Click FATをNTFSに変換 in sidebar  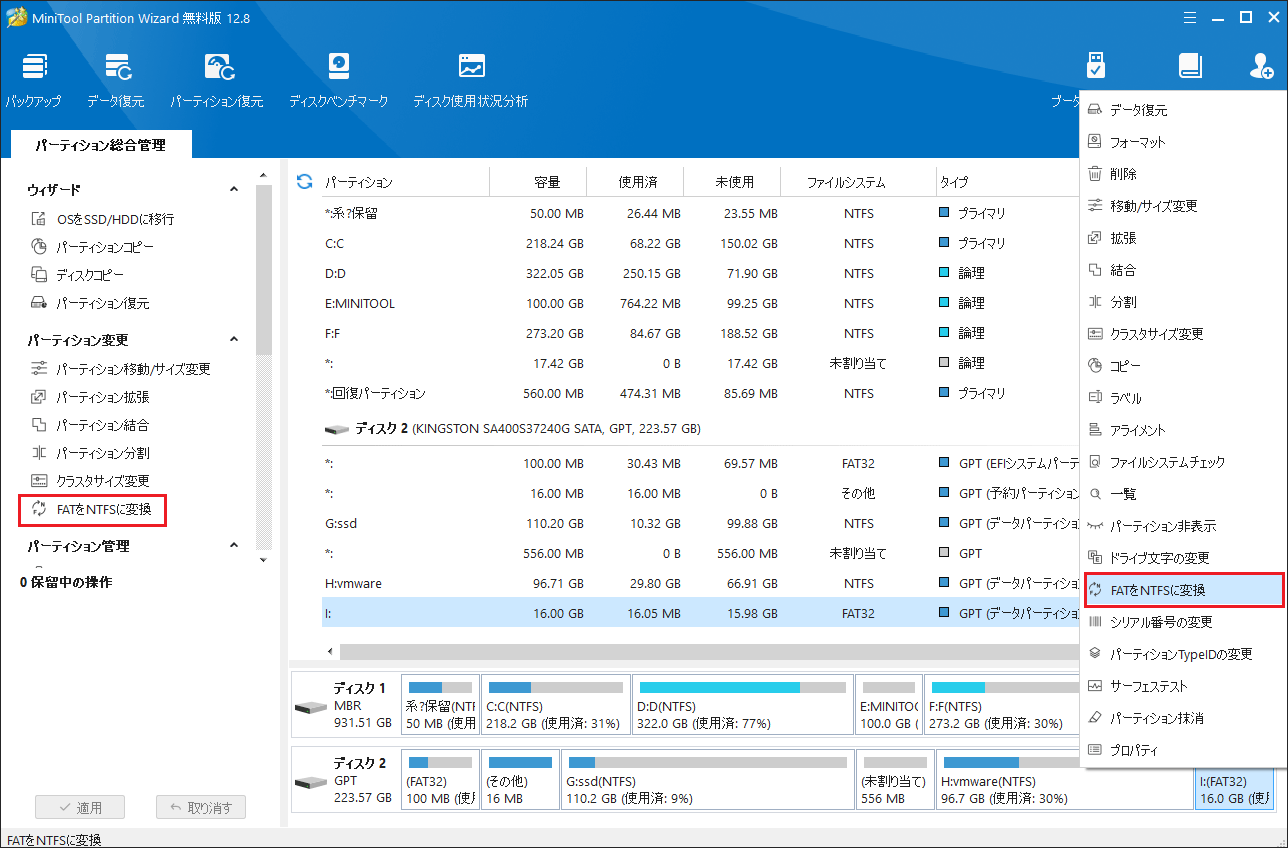coord(92,509)
